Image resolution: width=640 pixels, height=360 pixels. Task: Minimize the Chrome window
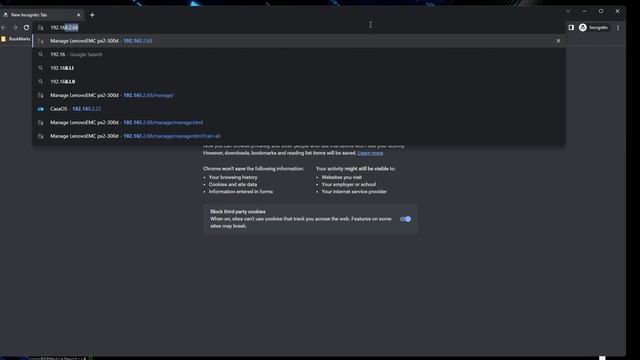[x=584, y=11]
